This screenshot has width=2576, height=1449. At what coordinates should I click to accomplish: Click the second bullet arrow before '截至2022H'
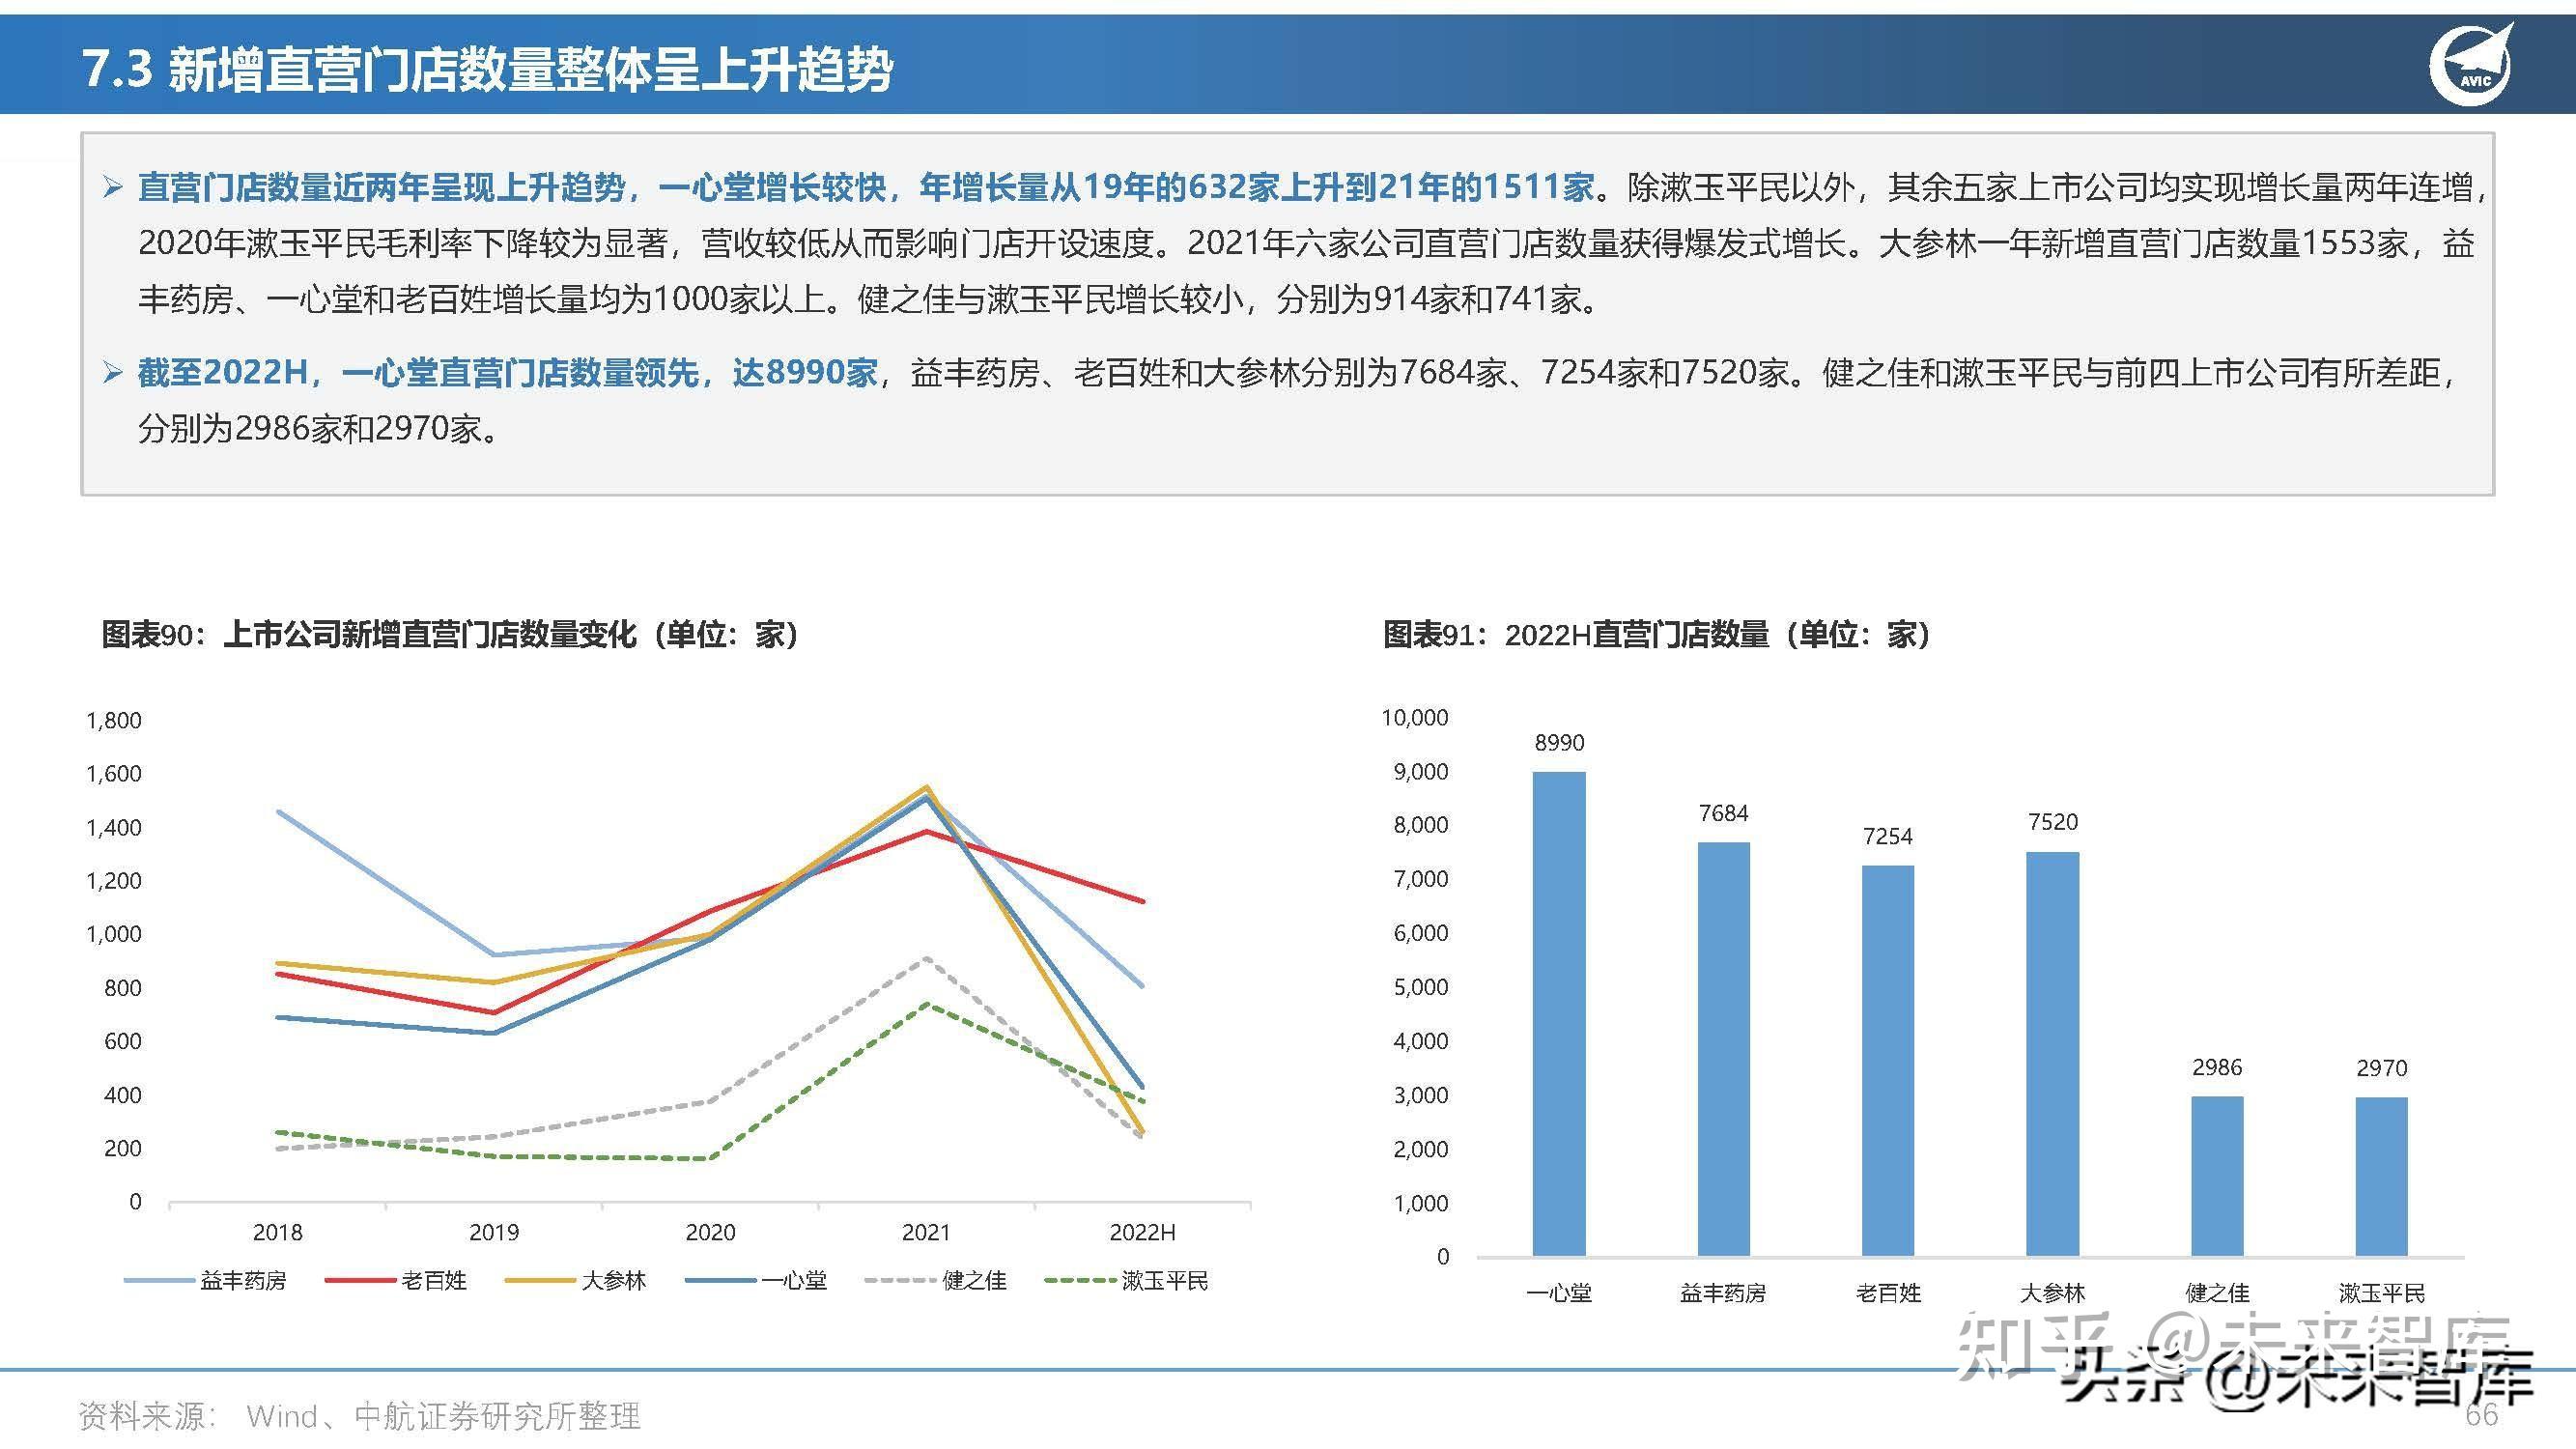click(112, 373)
